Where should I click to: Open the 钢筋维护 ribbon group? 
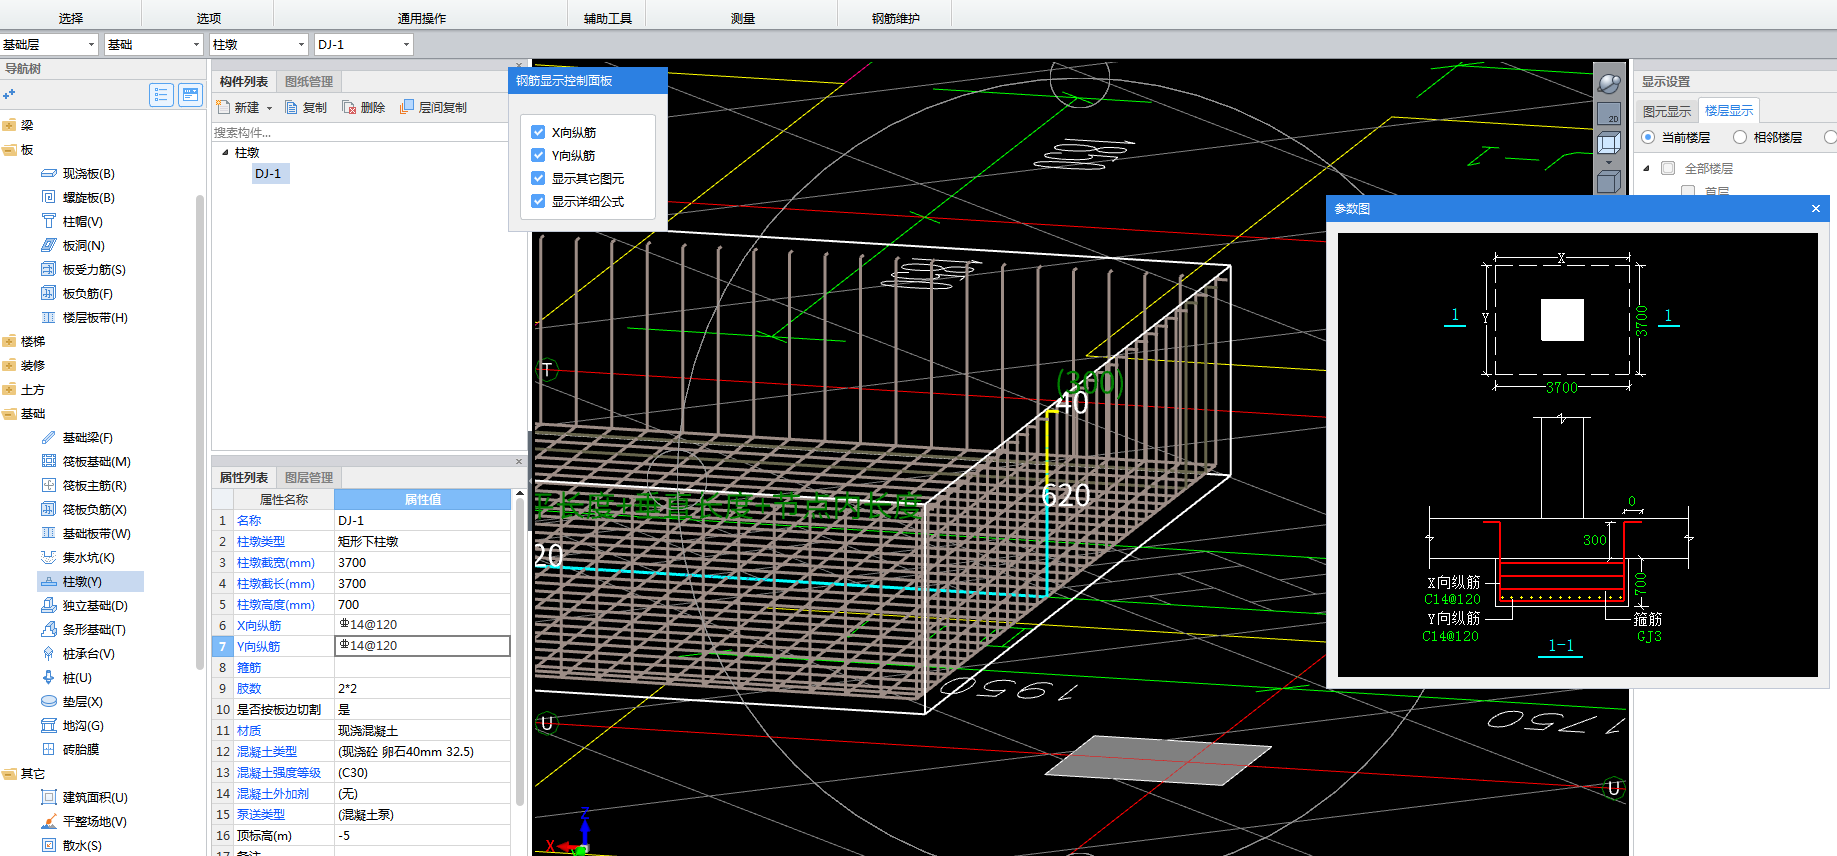(x=895, y=18)
